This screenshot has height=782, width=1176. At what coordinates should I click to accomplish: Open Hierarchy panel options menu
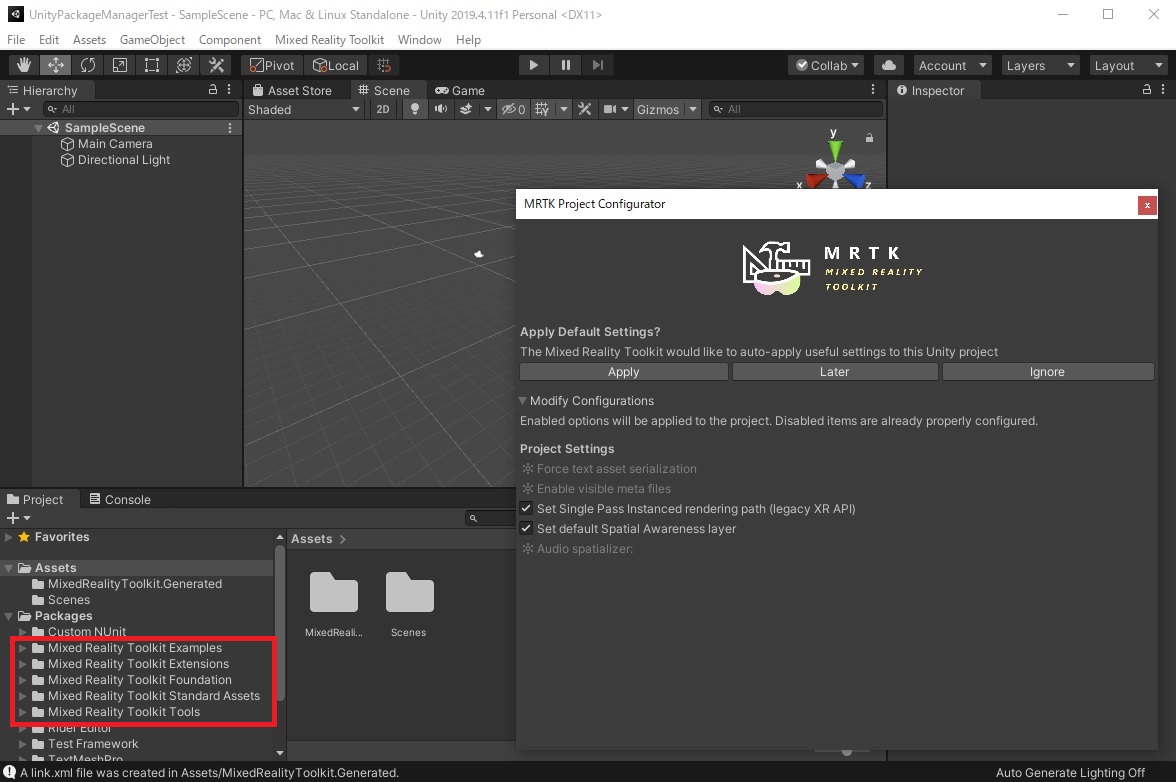230,89
